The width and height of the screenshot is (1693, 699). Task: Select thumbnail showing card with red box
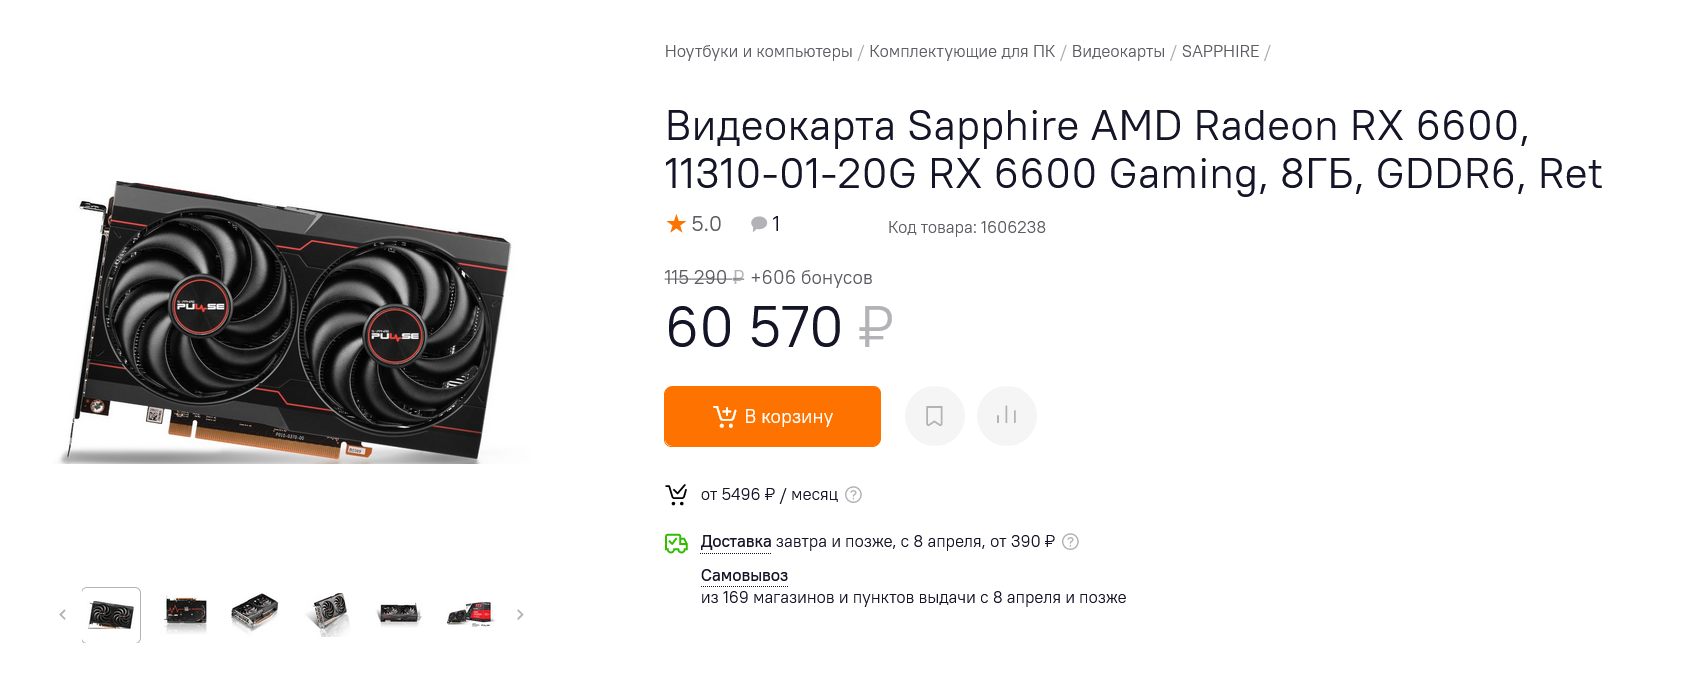click(470, 614)
